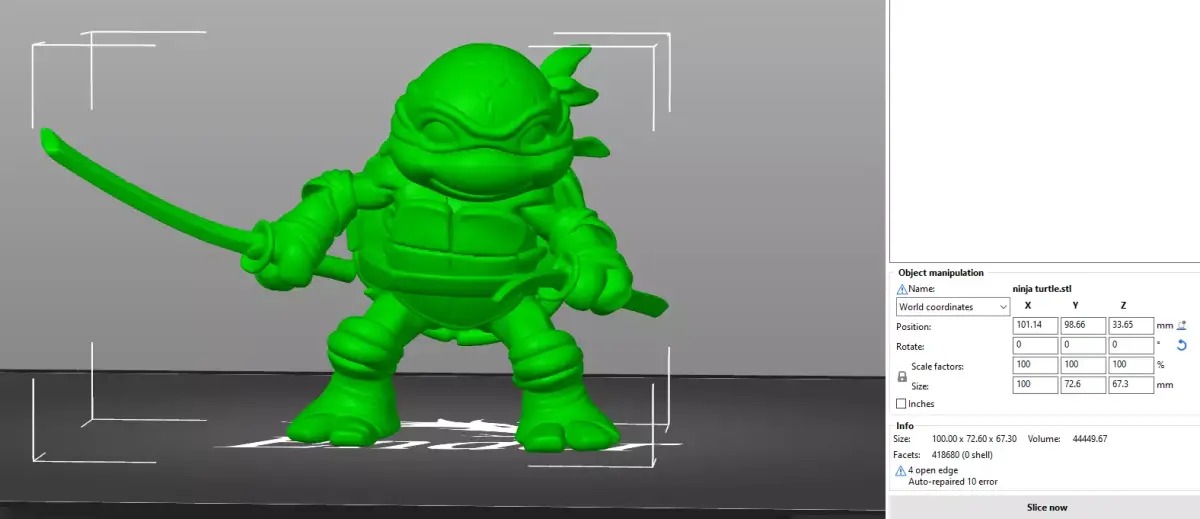
Task: Click the warning icon beside Name
Action: (x=902, y=288)
